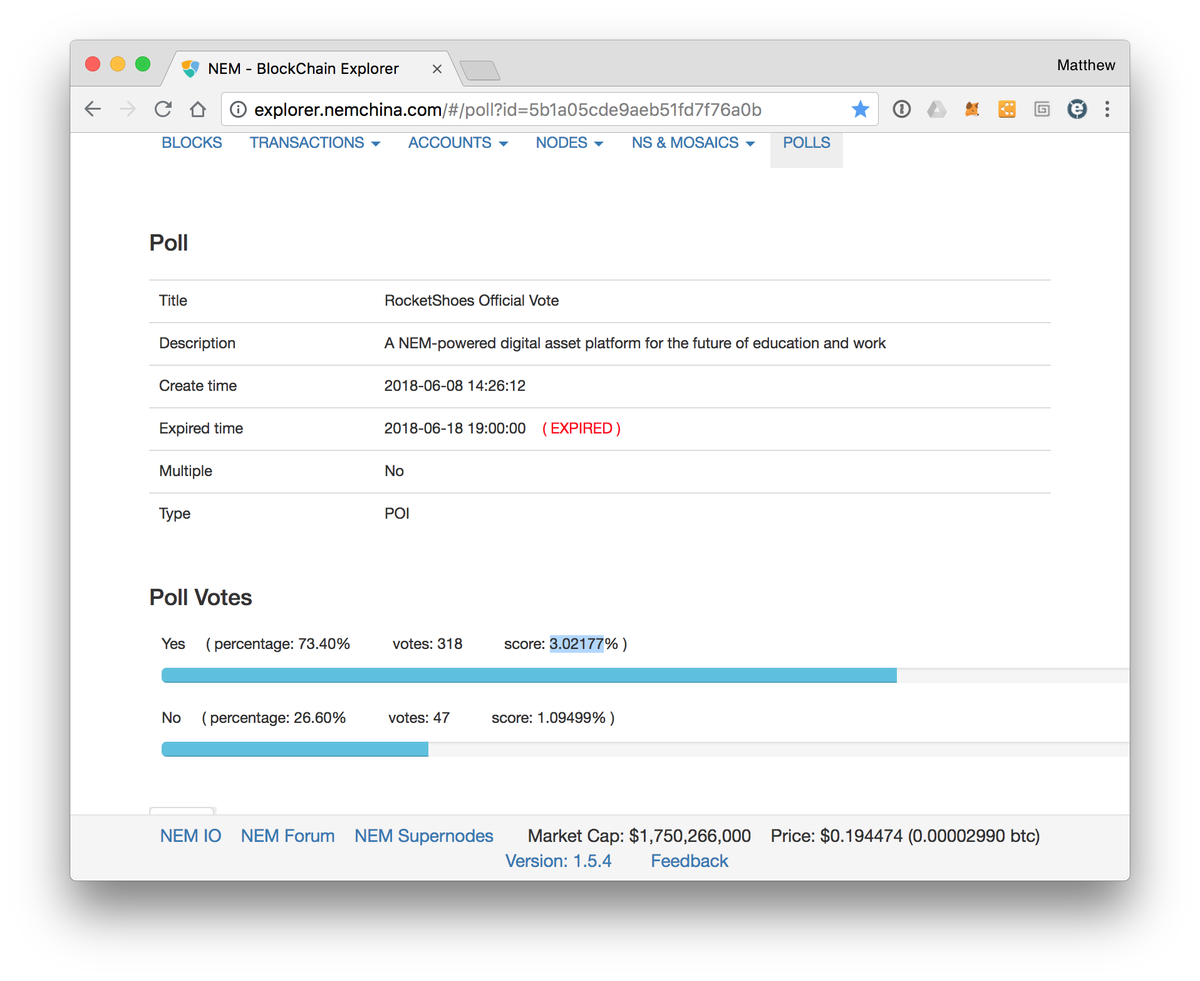The image size is (1200, 981).
Task: Click the highlighted Yes score 3.02177
Action: click(576, 644)
